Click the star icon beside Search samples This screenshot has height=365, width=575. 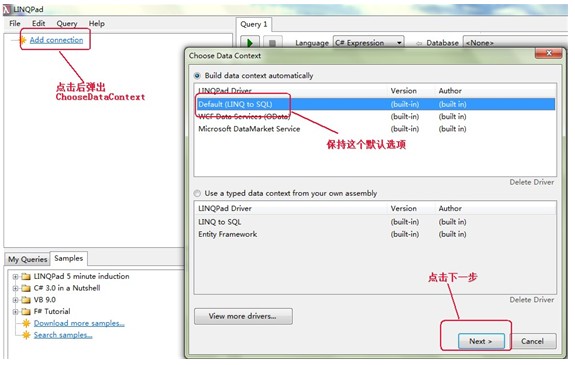[x=26, y=335]
